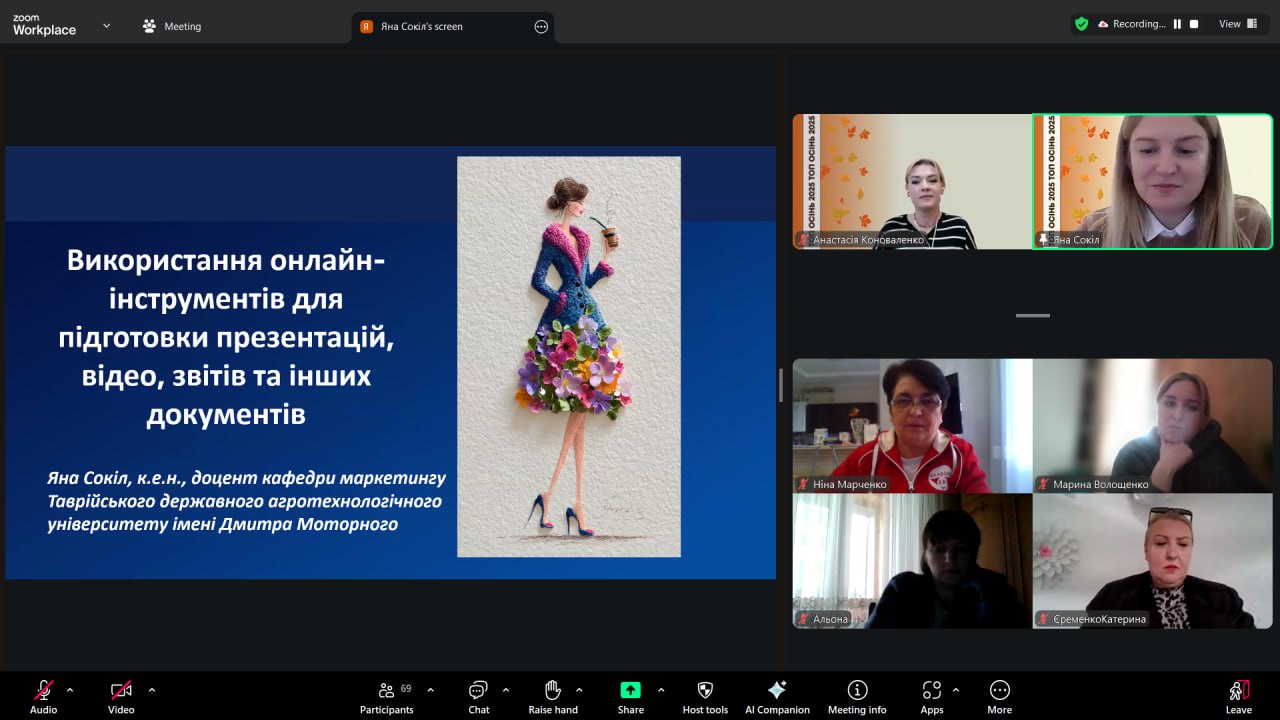This screenshot has height=720, width=1280.
Task: Click the green Share screen icon
Action: coord(630,690)
